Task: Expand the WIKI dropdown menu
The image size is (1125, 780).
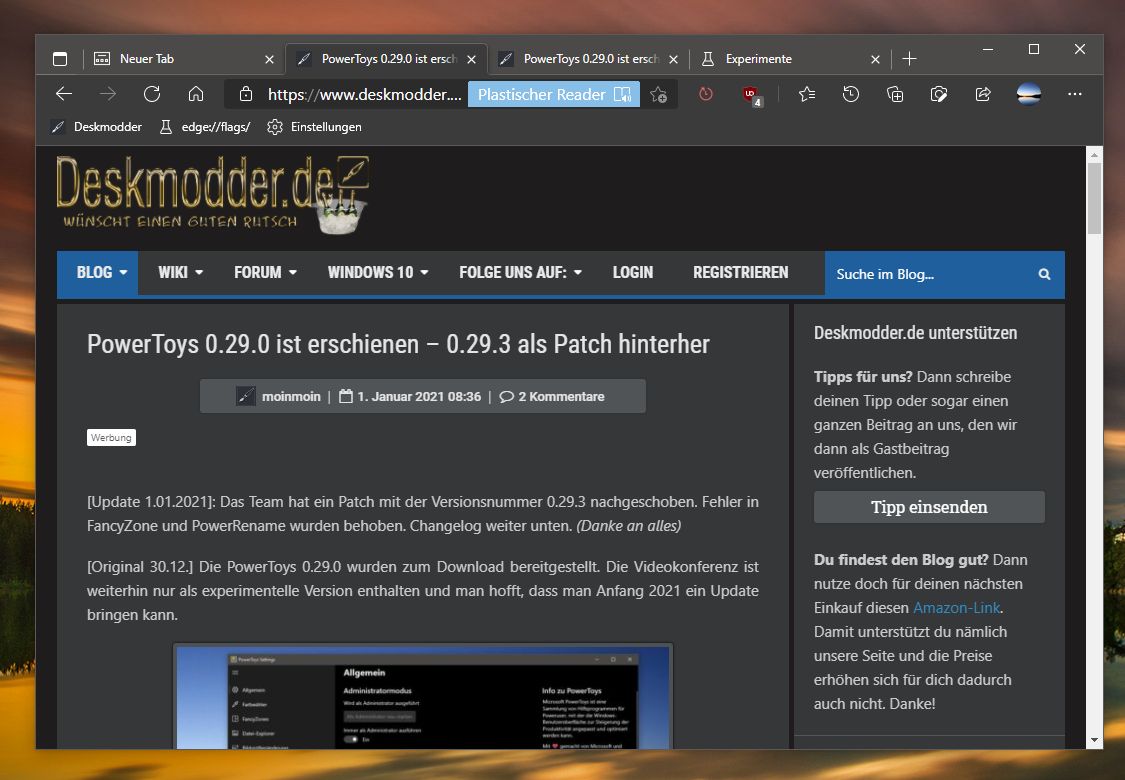Action: coord(180,273)
